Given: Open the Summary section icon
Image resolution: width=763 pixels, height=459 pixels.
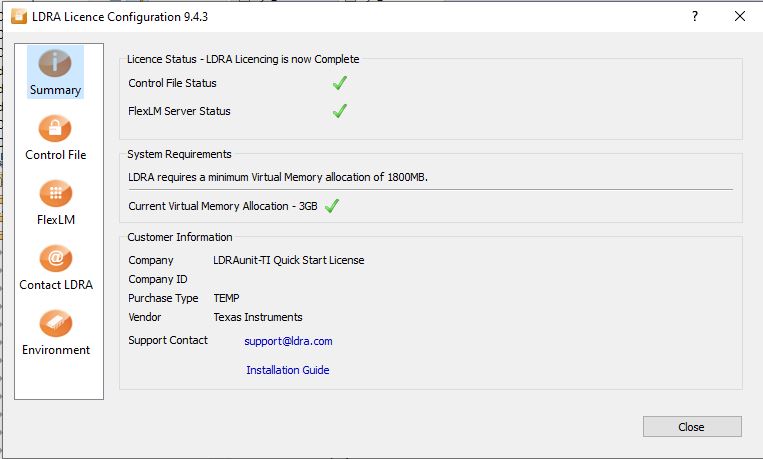Looking at the screenshot, I should pos(55,63).
